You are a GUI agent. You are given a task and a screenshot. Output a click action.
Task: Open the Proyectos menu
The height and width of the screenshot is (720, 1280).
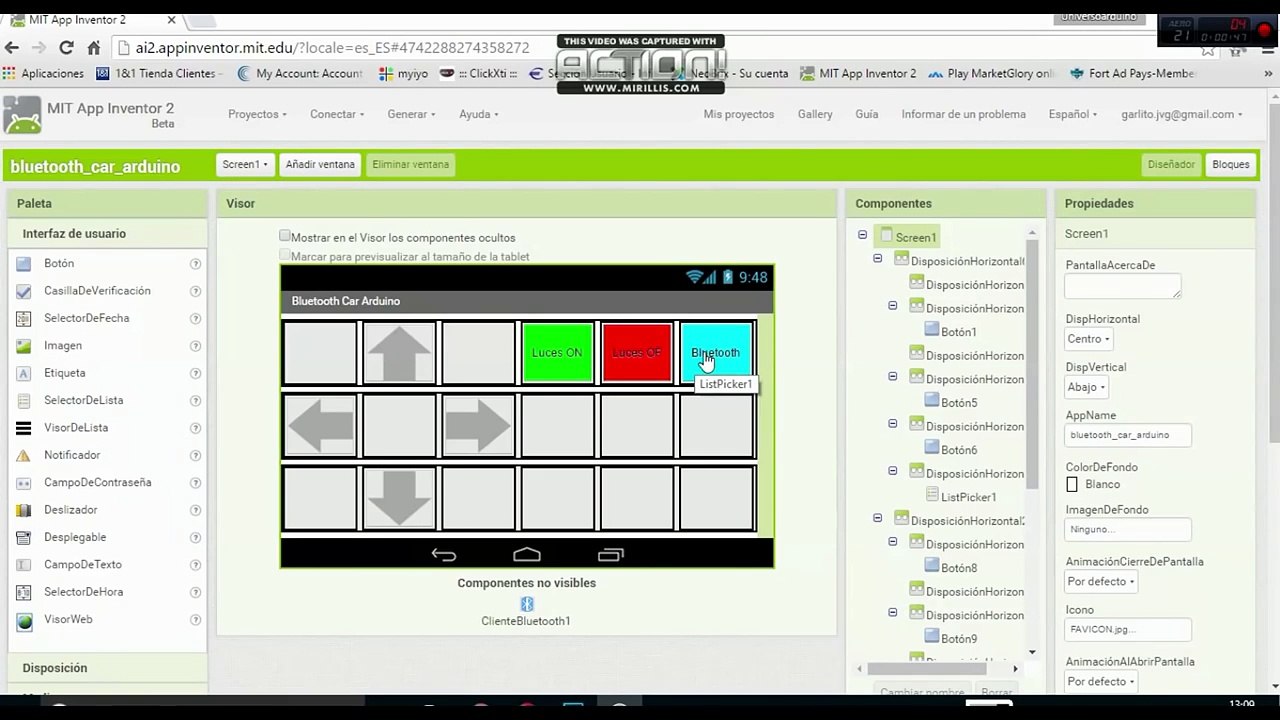(257, 114)
